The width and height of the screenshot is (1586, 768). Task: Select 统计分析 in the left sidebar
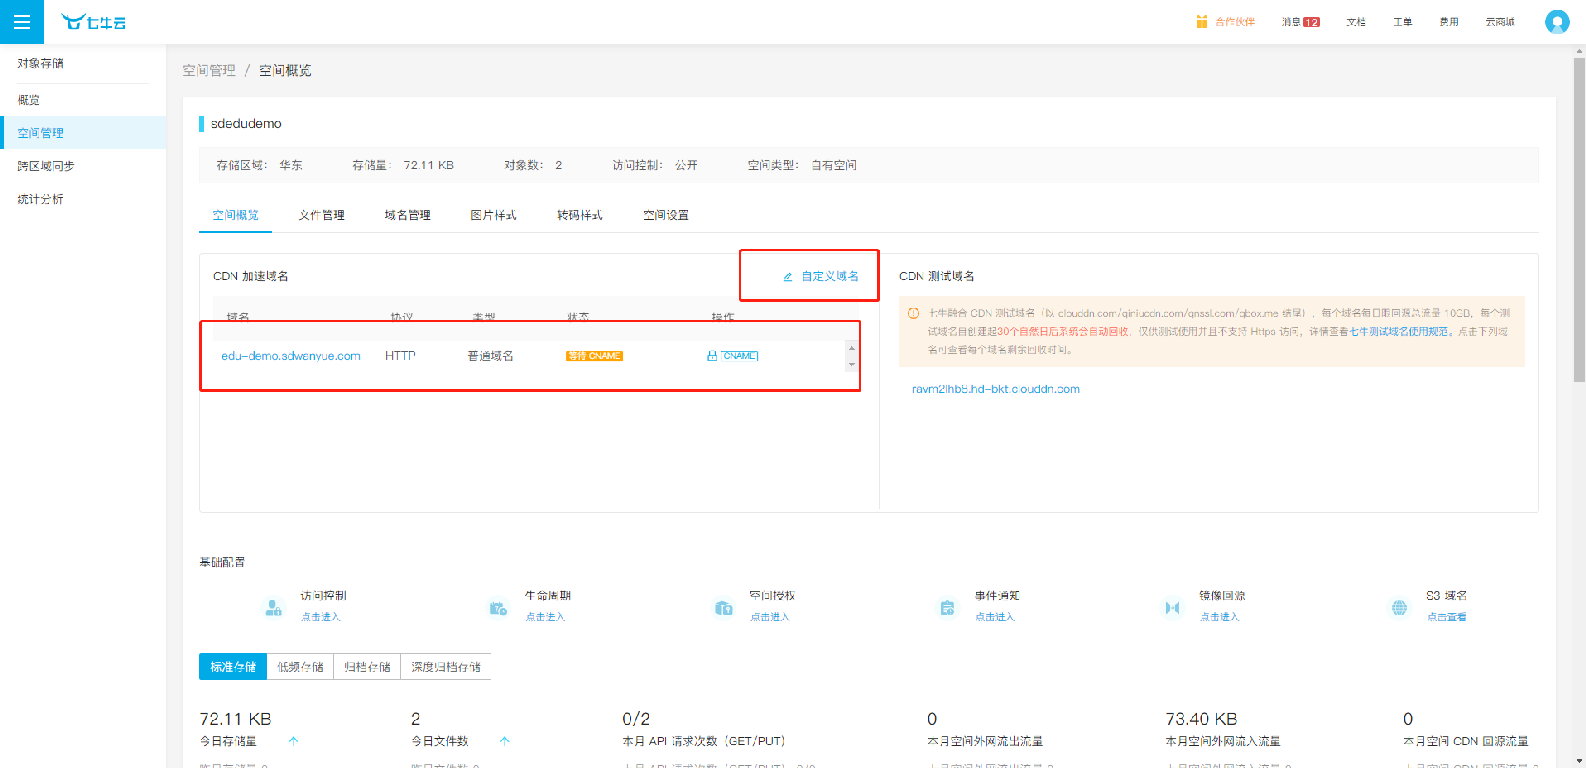83,199
